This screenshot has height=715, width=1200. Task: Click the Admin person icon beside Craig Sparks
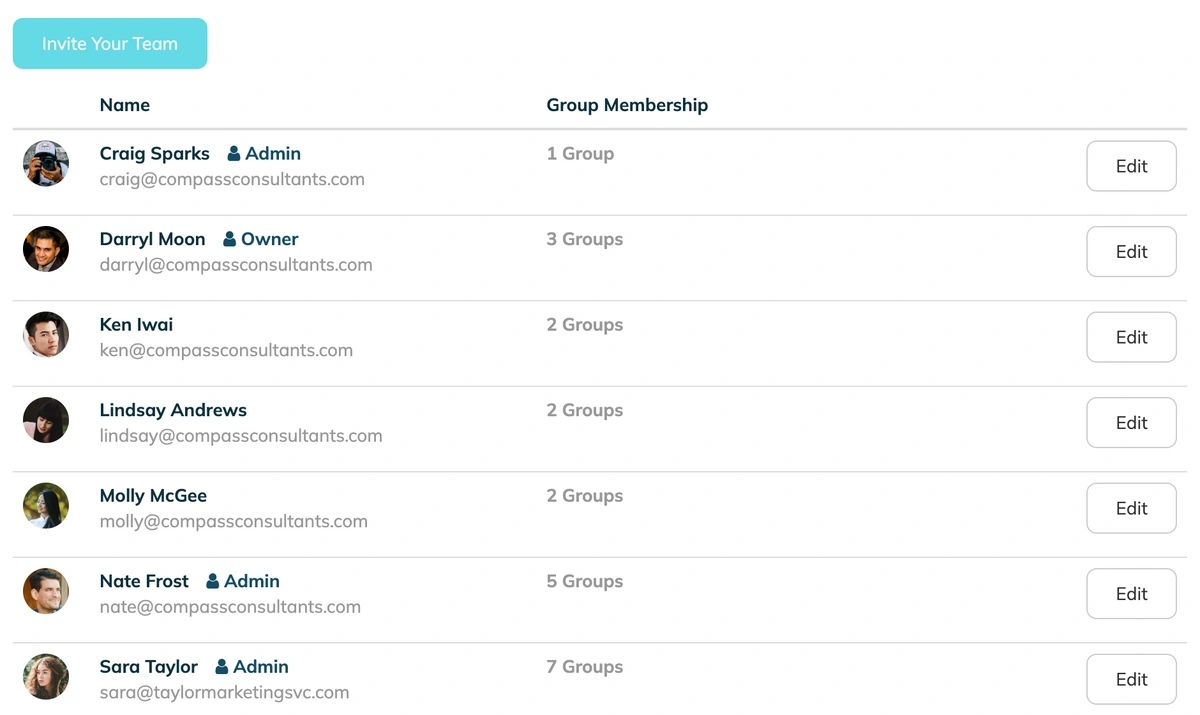tap(234, 154)
